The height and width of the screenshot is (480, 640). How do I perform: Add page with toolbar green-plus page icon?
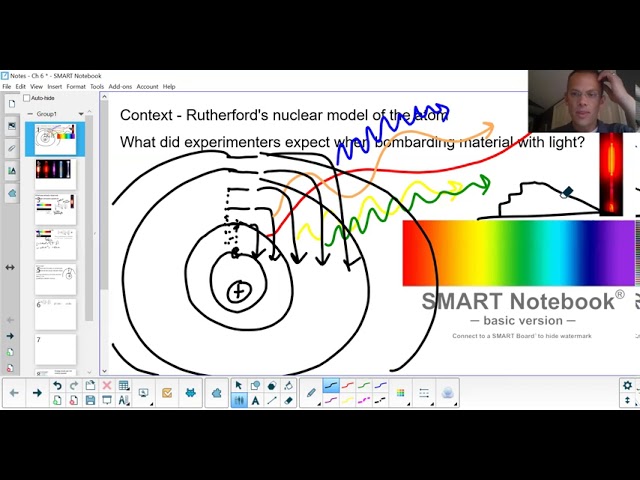click(57, 400)
